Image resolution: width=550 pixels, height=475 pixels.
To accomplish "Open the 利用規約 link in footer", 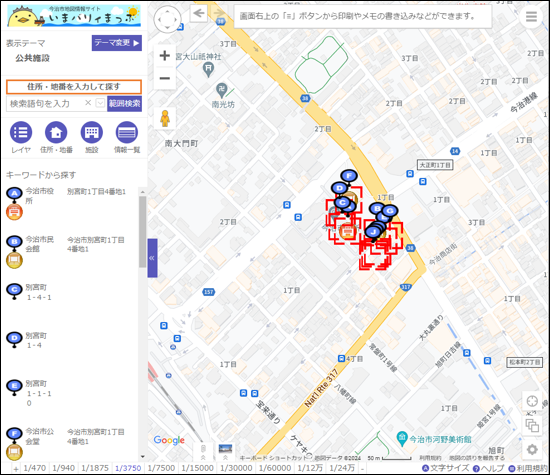I will tap(528, 468).
